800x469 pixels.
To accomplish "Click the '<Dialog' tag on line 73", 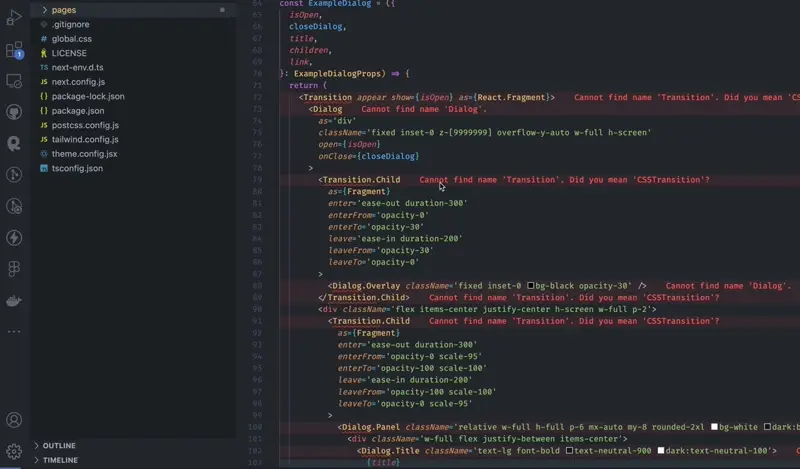I will (x=326, y=109).
